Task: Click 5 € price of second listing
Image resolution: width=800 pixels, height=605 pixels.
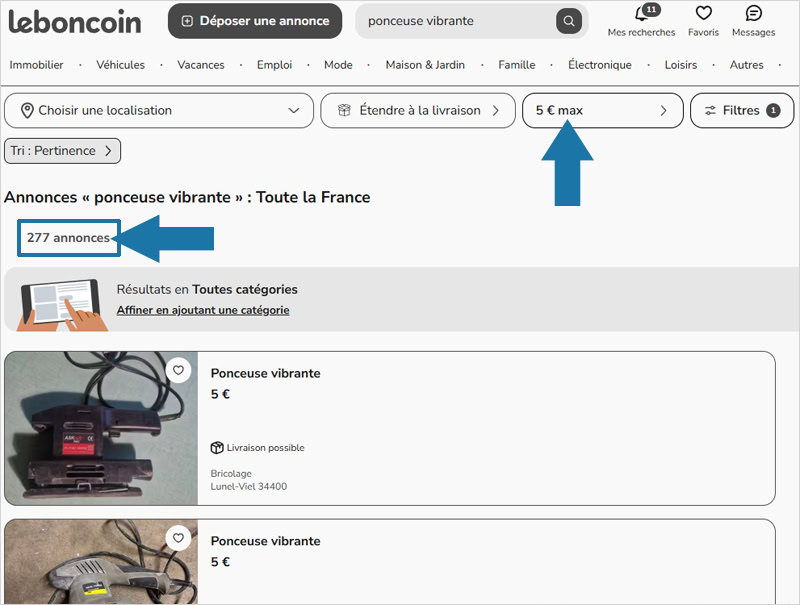Action: coord(220,562)
